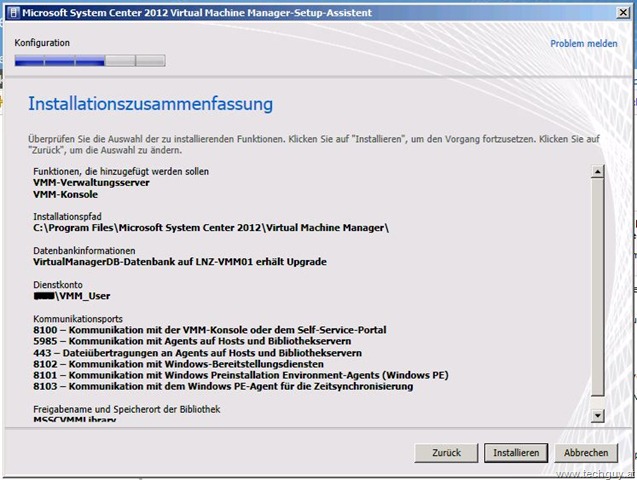Click the summary scrollbar down arrow
The width and height of the screenshot is (637, 480).
tap(597, 415)
